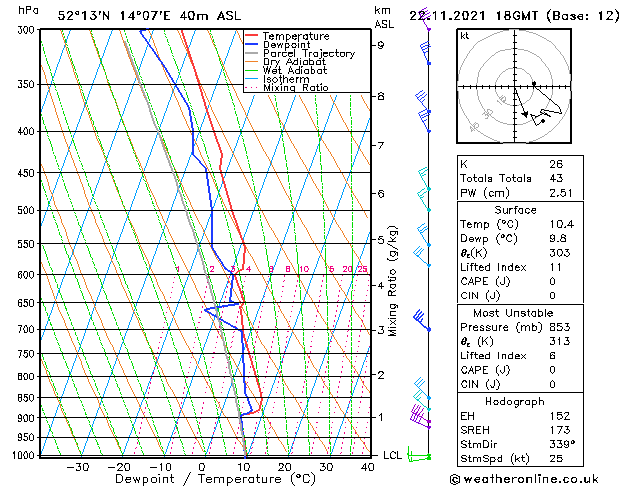The width and height of the screenshot is (629, 486).
Task: Click the blue Dewpoint legend line swatch
Action: [x=252, y=45]
